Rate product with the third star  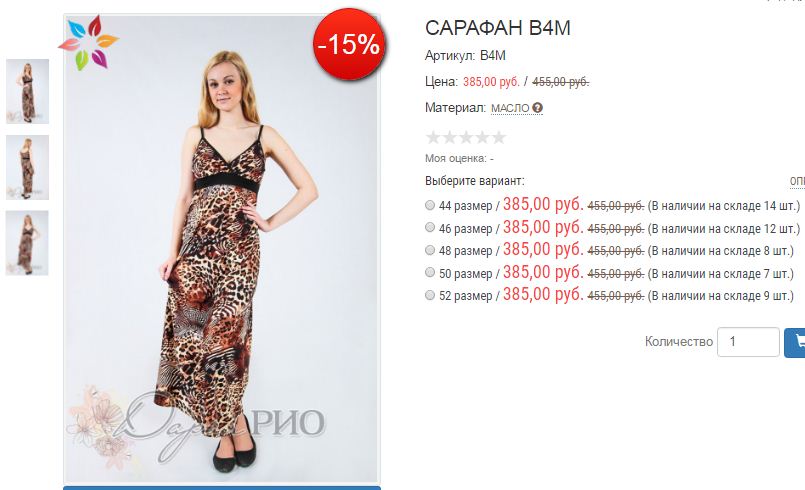466,137
